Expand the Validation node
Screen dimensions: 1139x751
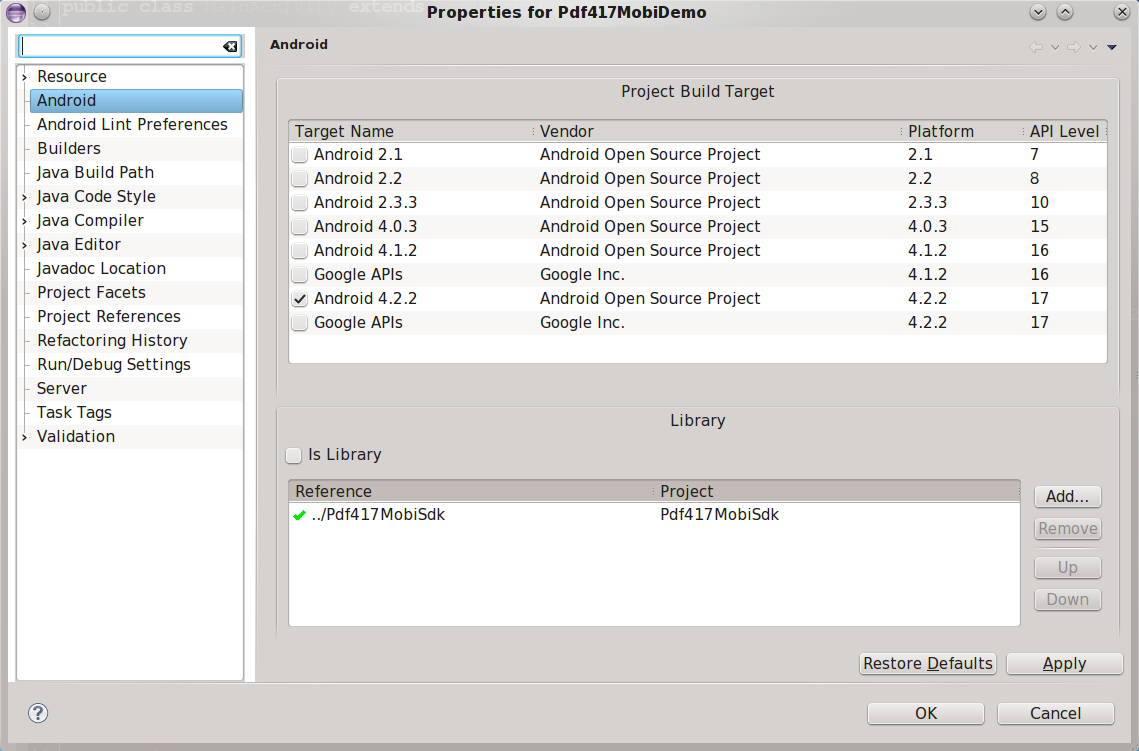pos(25,437)
